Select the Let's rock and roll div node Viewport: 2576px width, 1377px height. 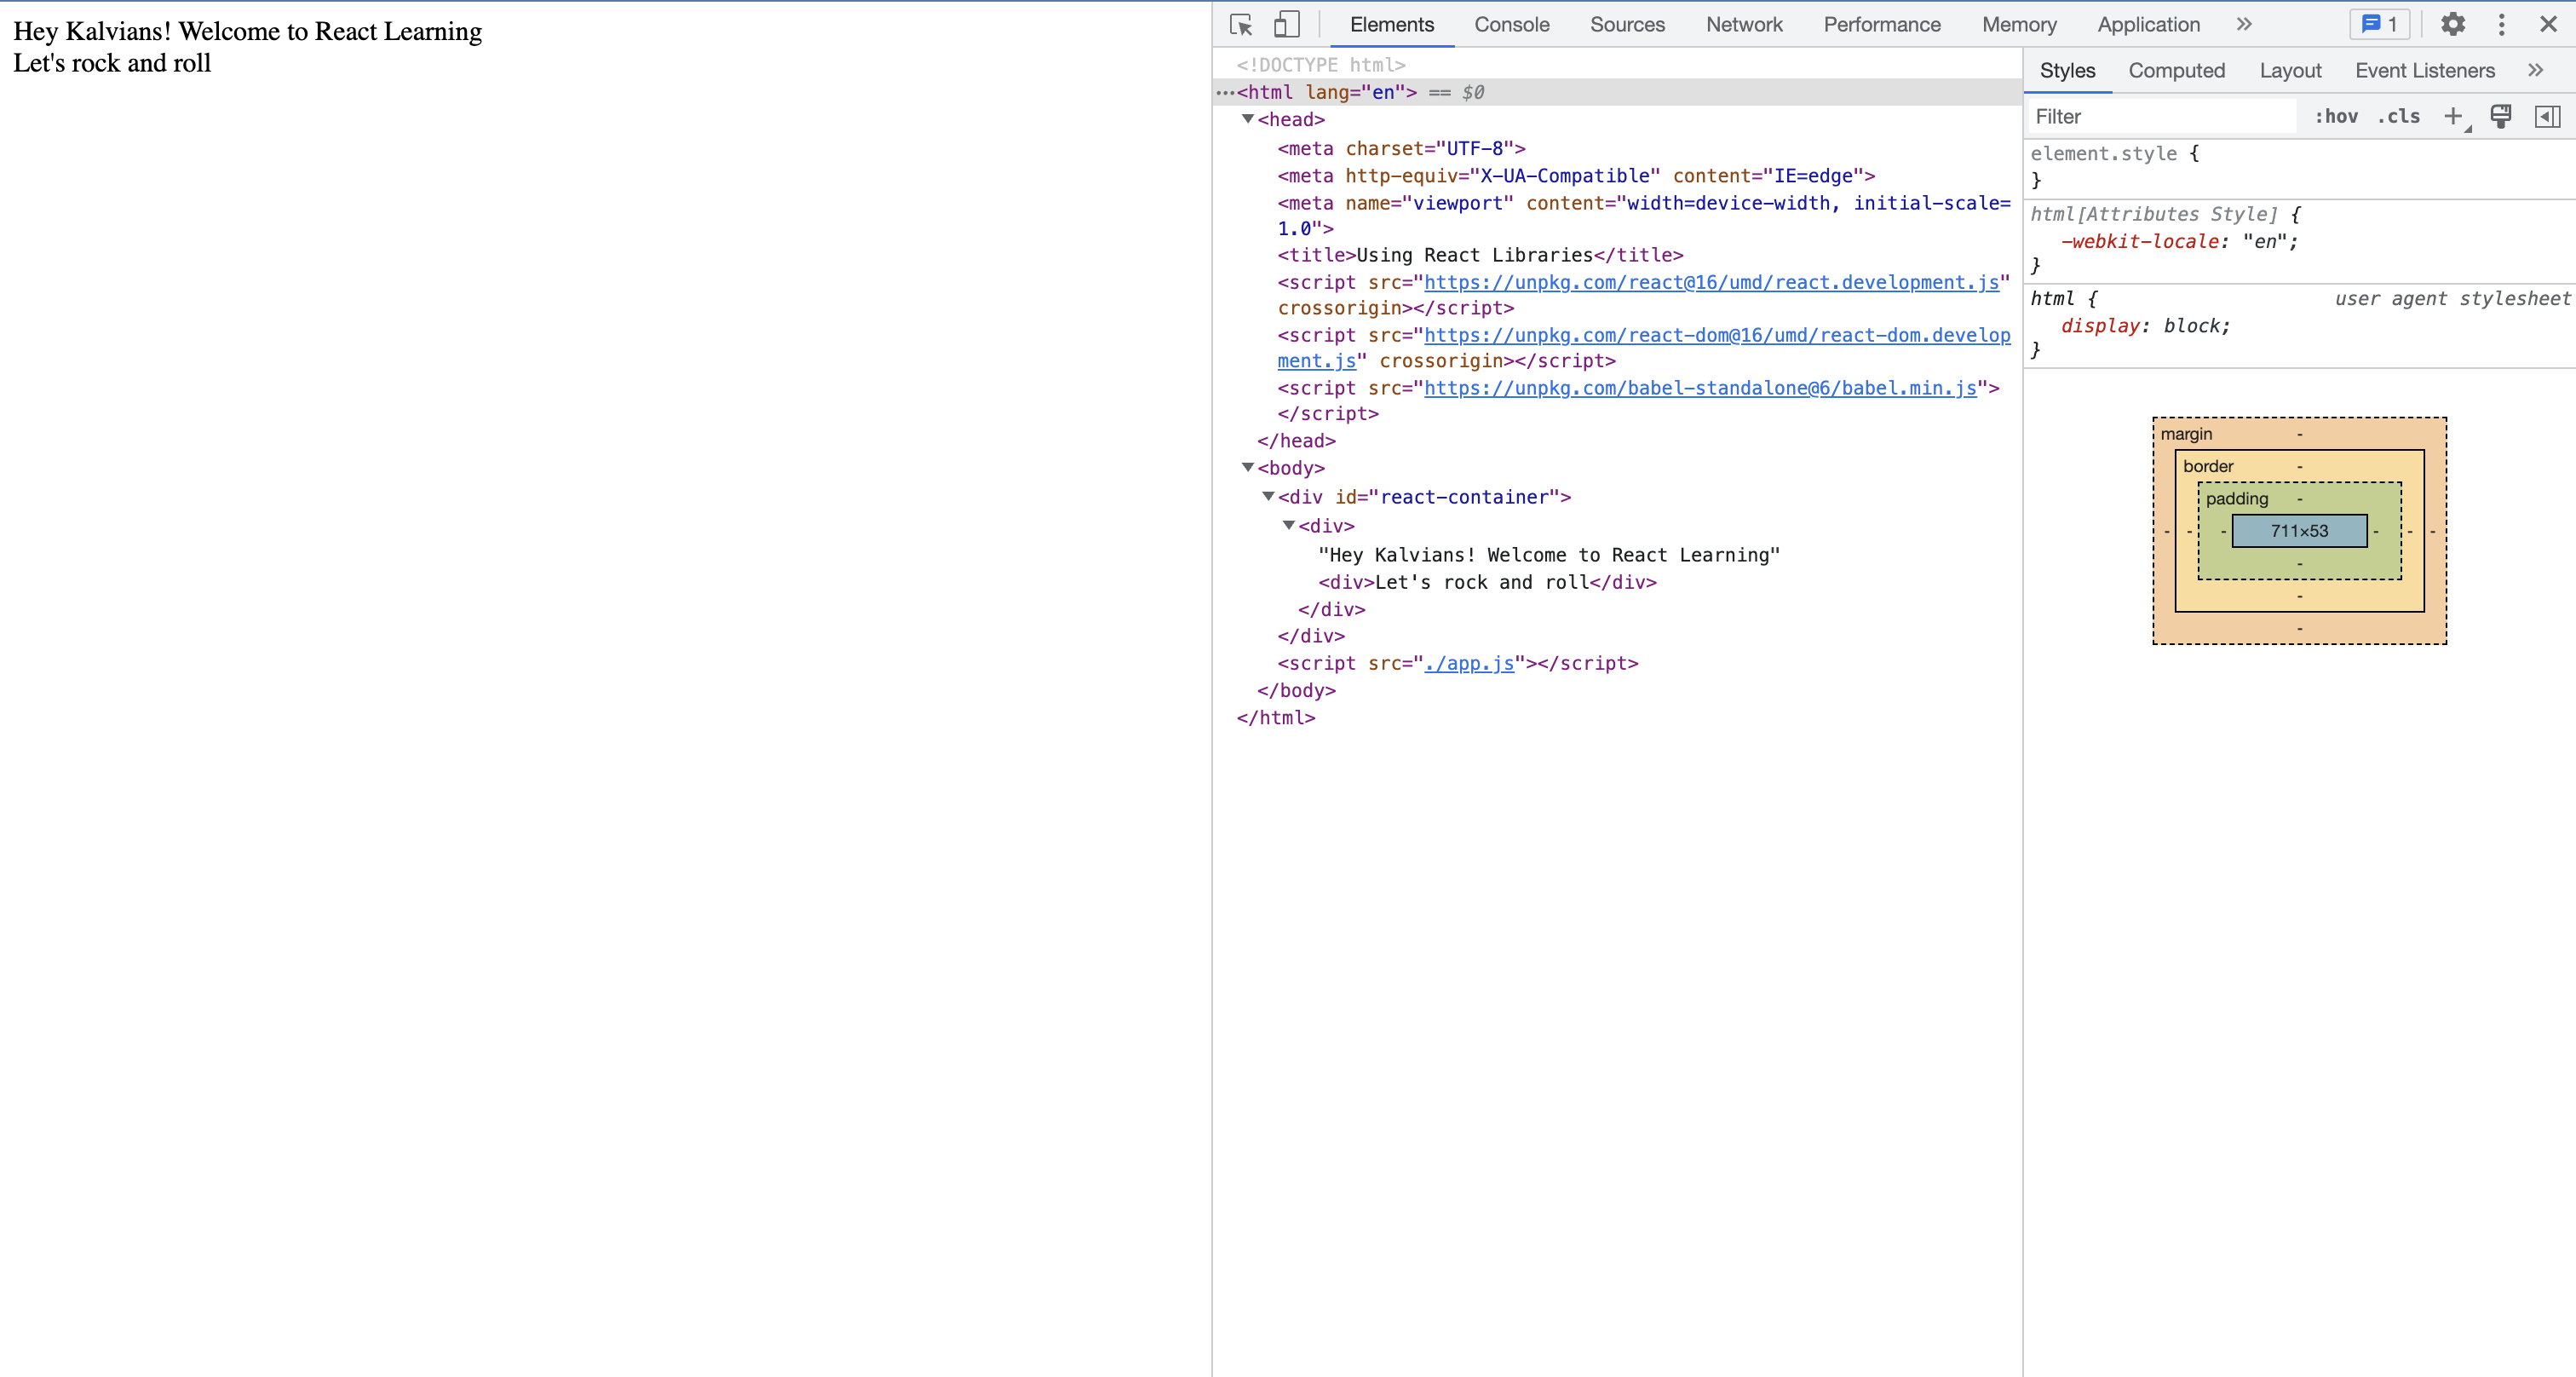(1487, 582)
